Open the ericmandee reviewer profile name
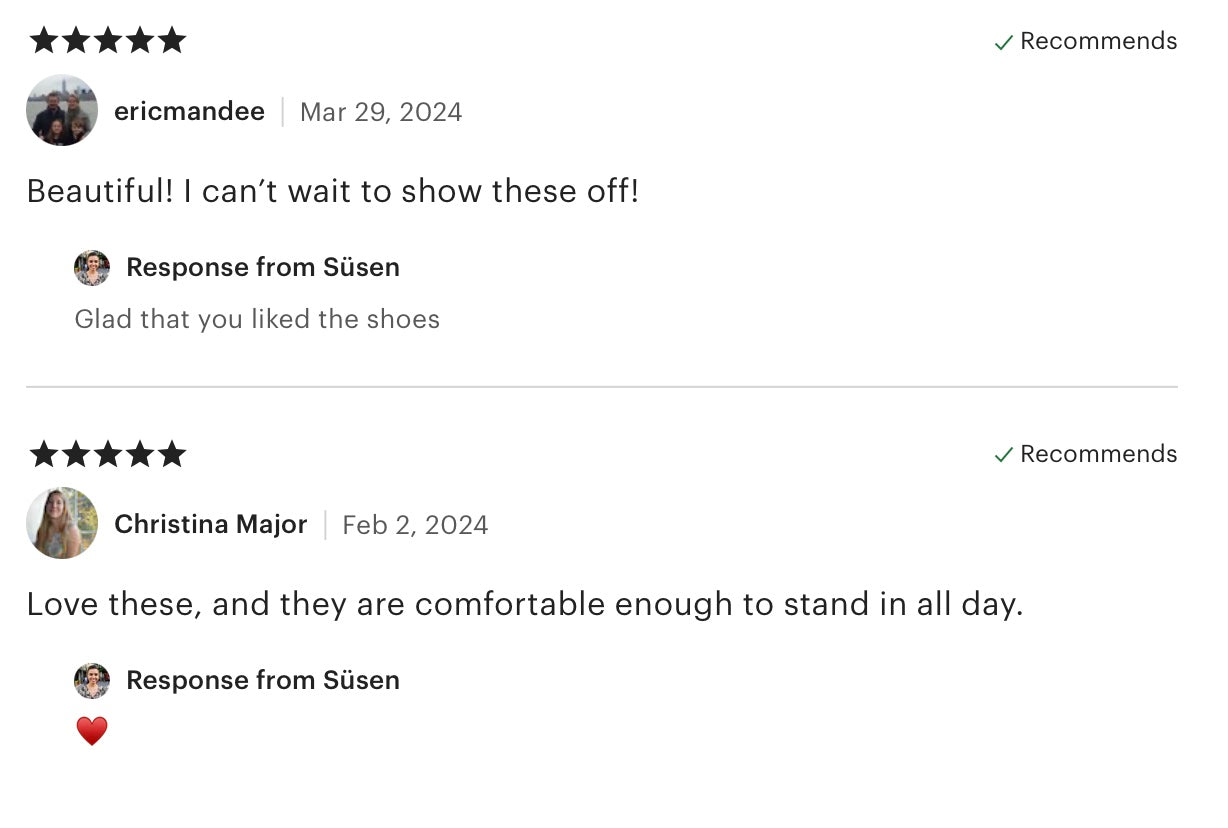Viewport: 1228px width, 828px height. [x=189, y=111]
